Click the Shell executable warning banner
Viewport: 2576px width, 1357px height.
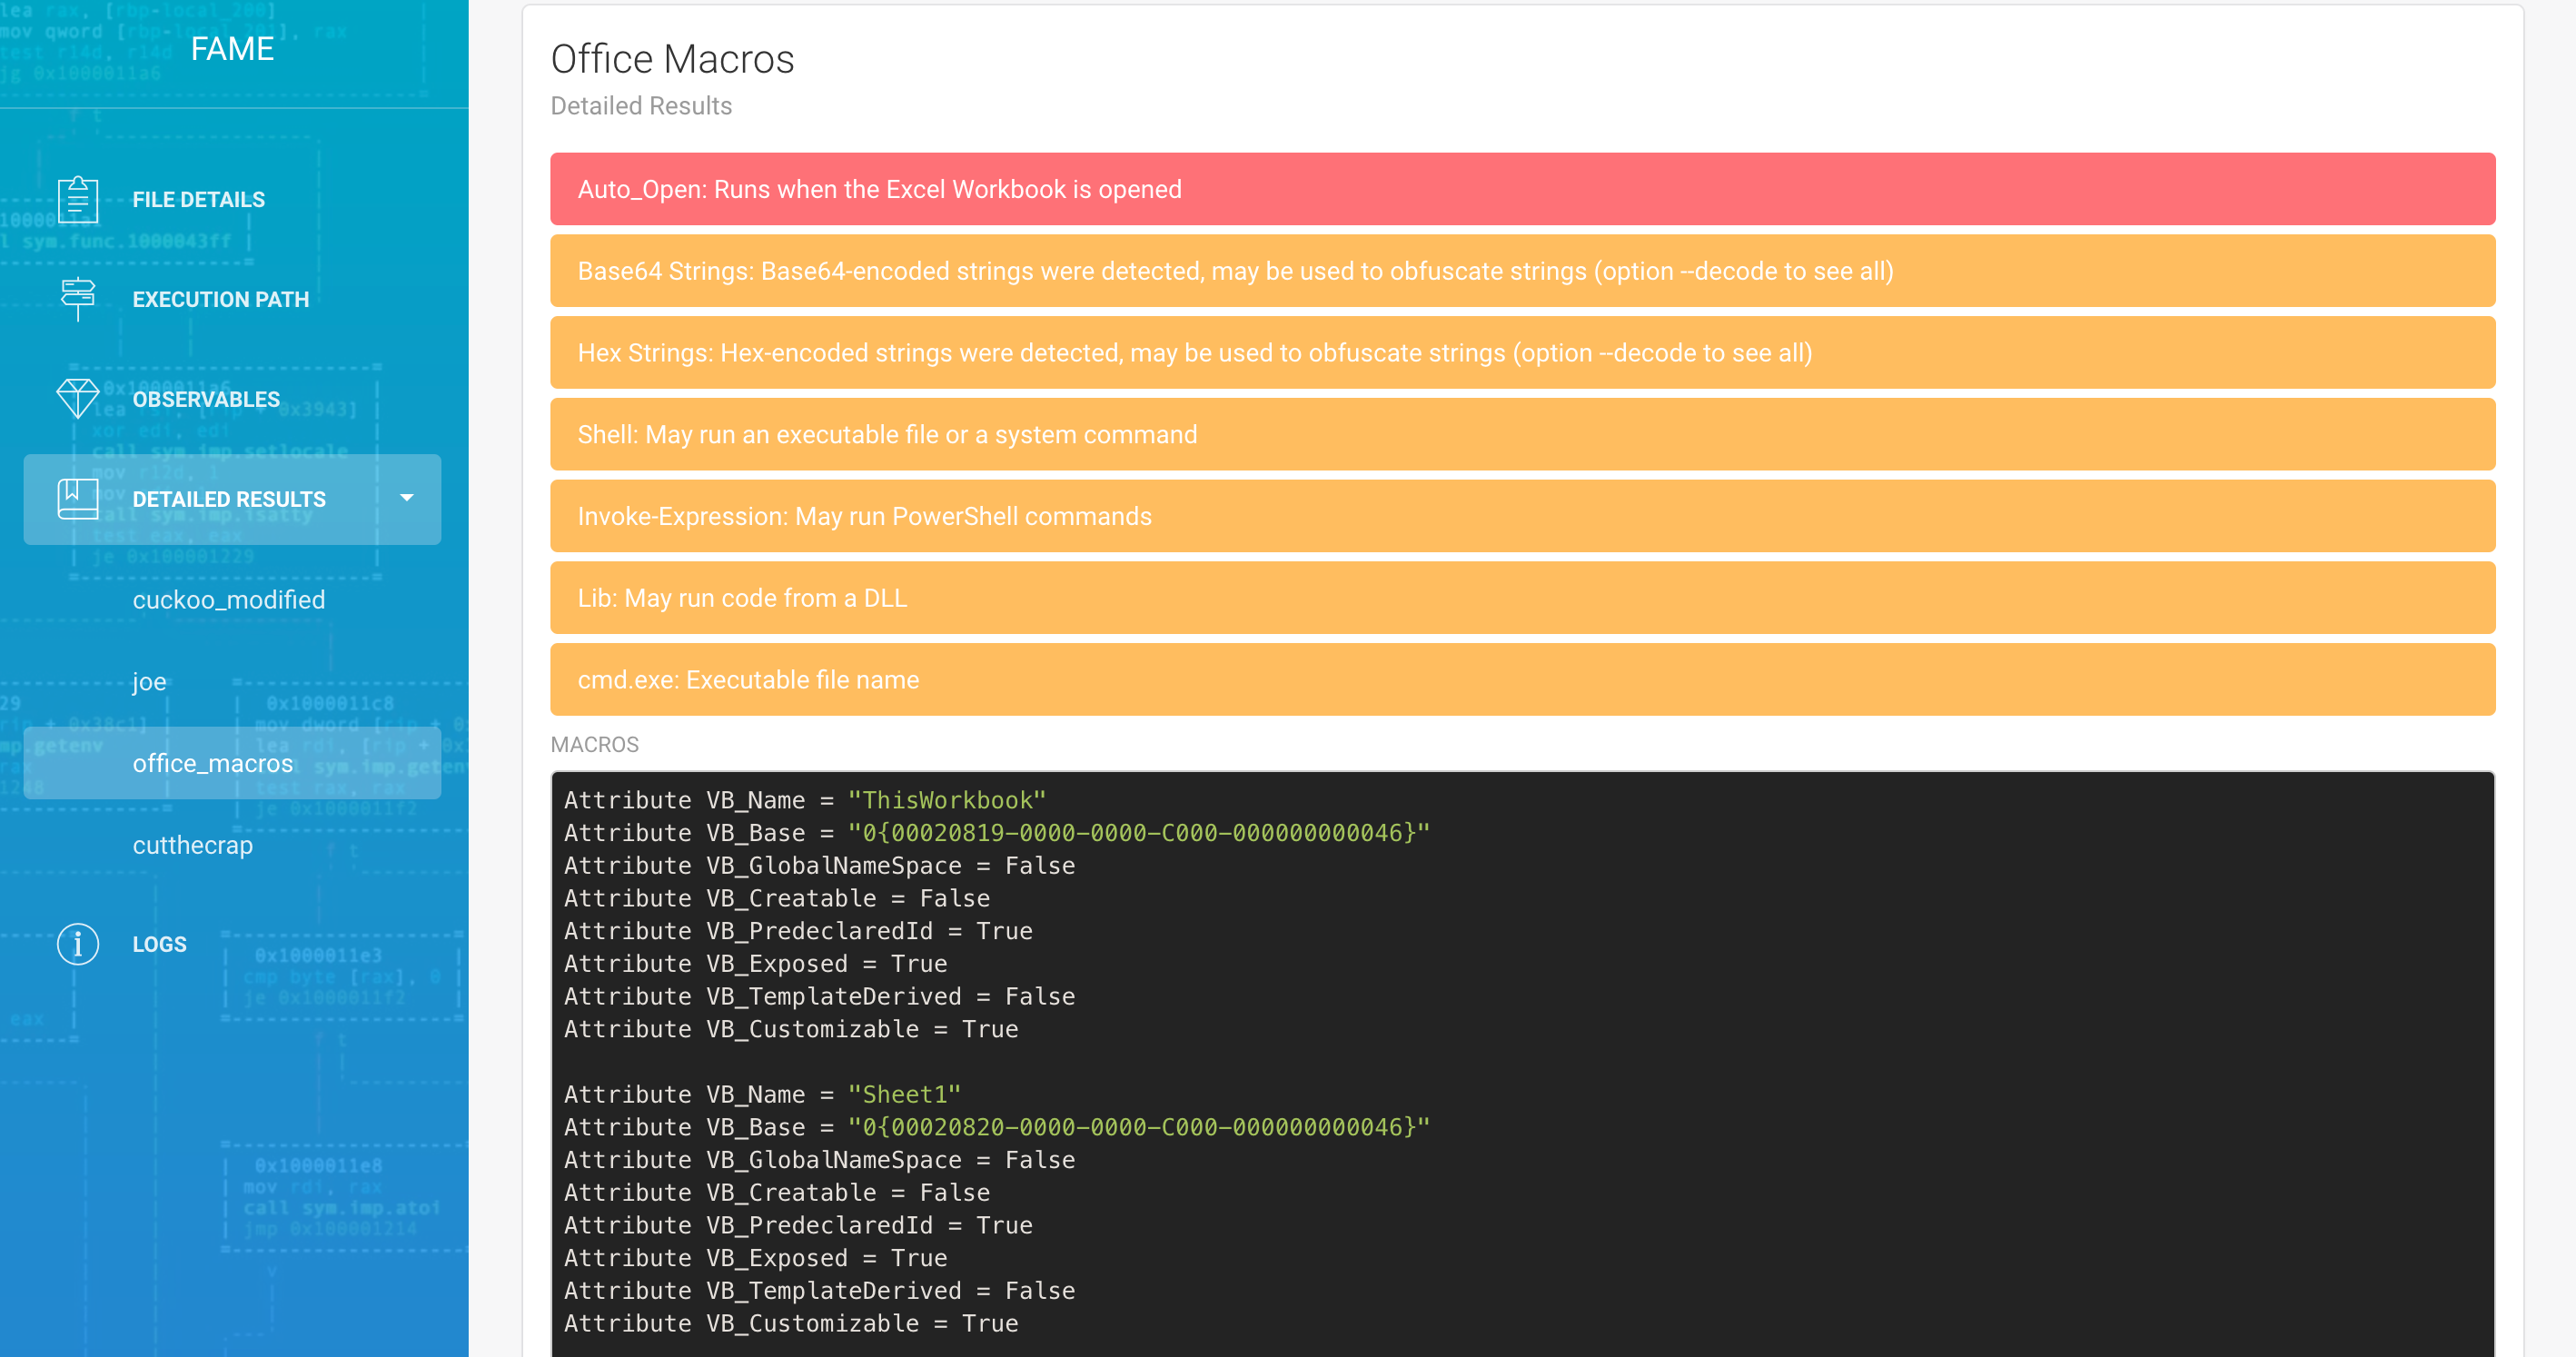1522,434
